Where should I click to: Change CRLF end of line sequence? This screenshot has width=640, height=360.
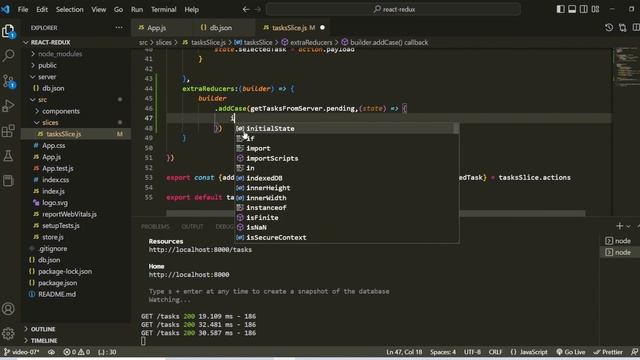tap(495, 352)
